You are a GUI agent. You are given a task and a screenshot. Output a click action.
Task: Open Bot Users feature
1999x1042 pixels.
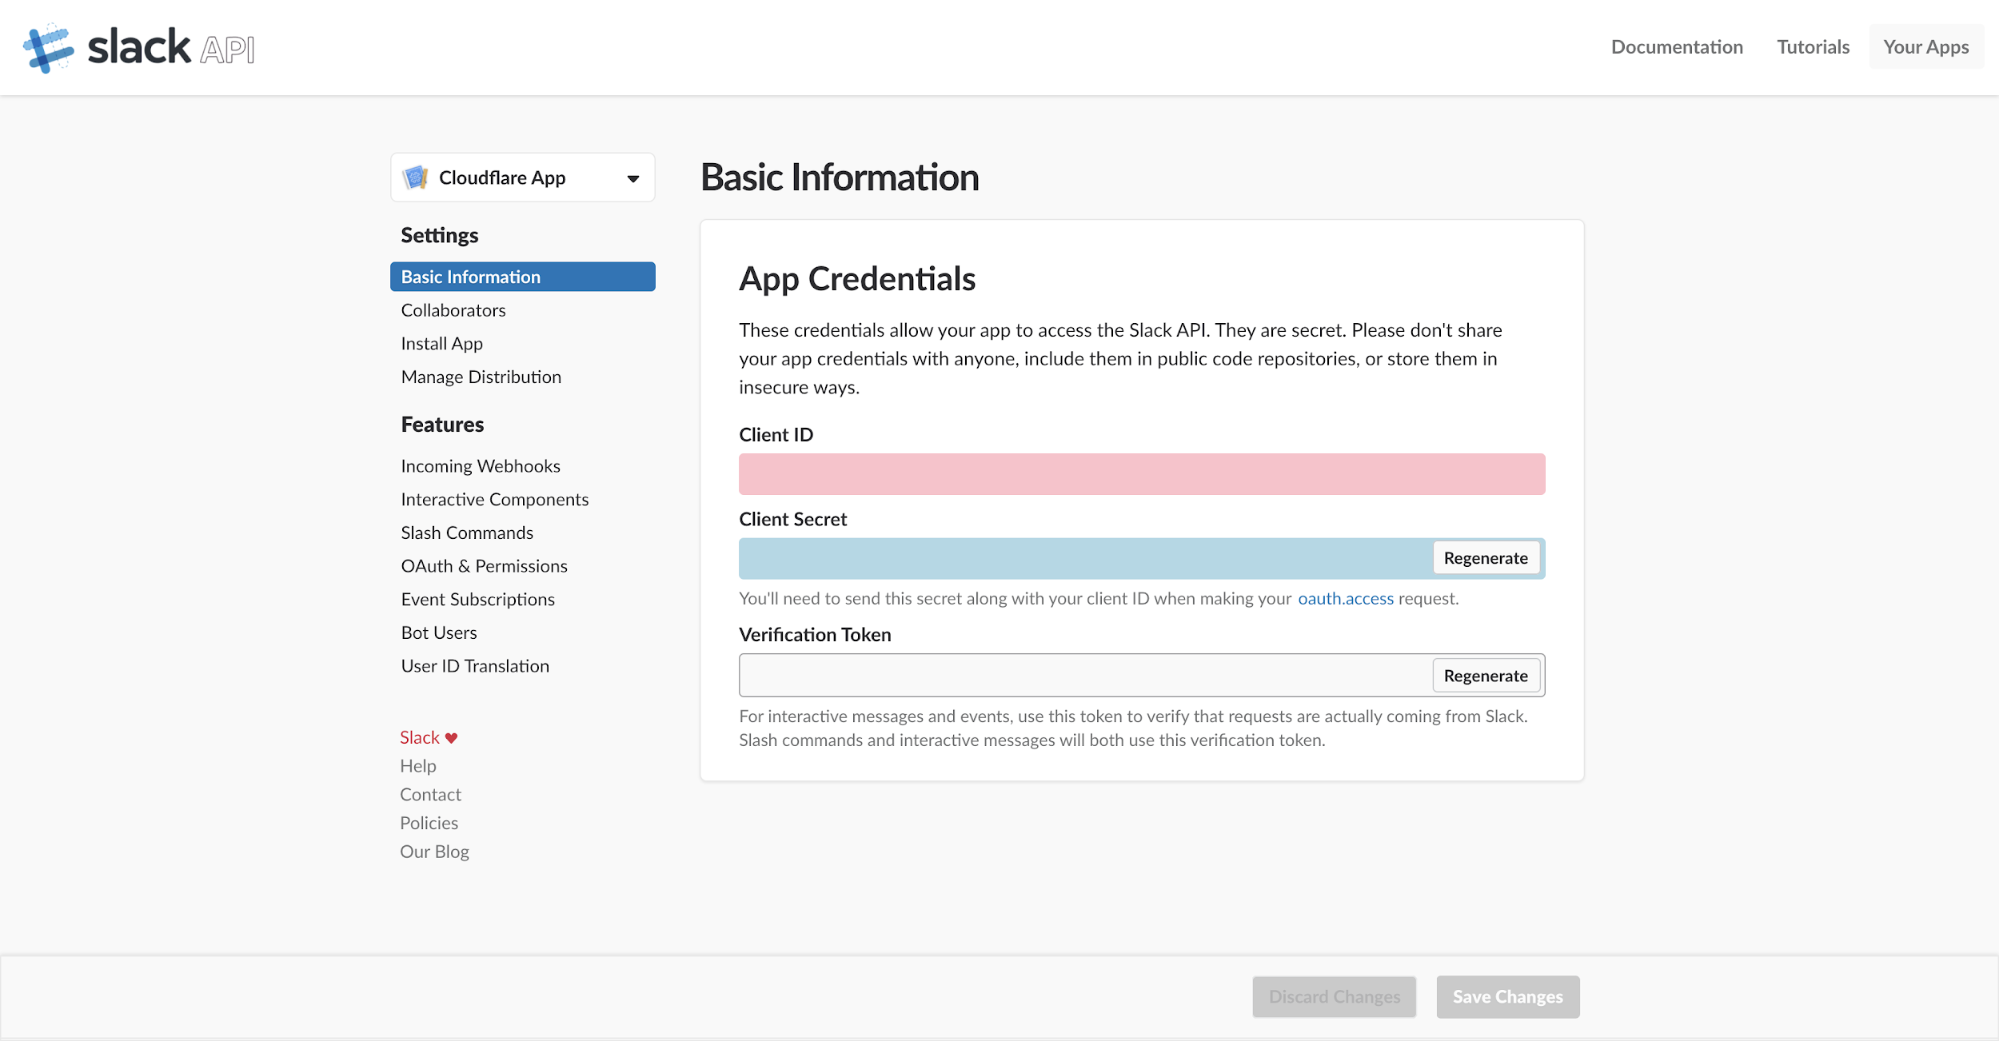(x=439, y=633)
